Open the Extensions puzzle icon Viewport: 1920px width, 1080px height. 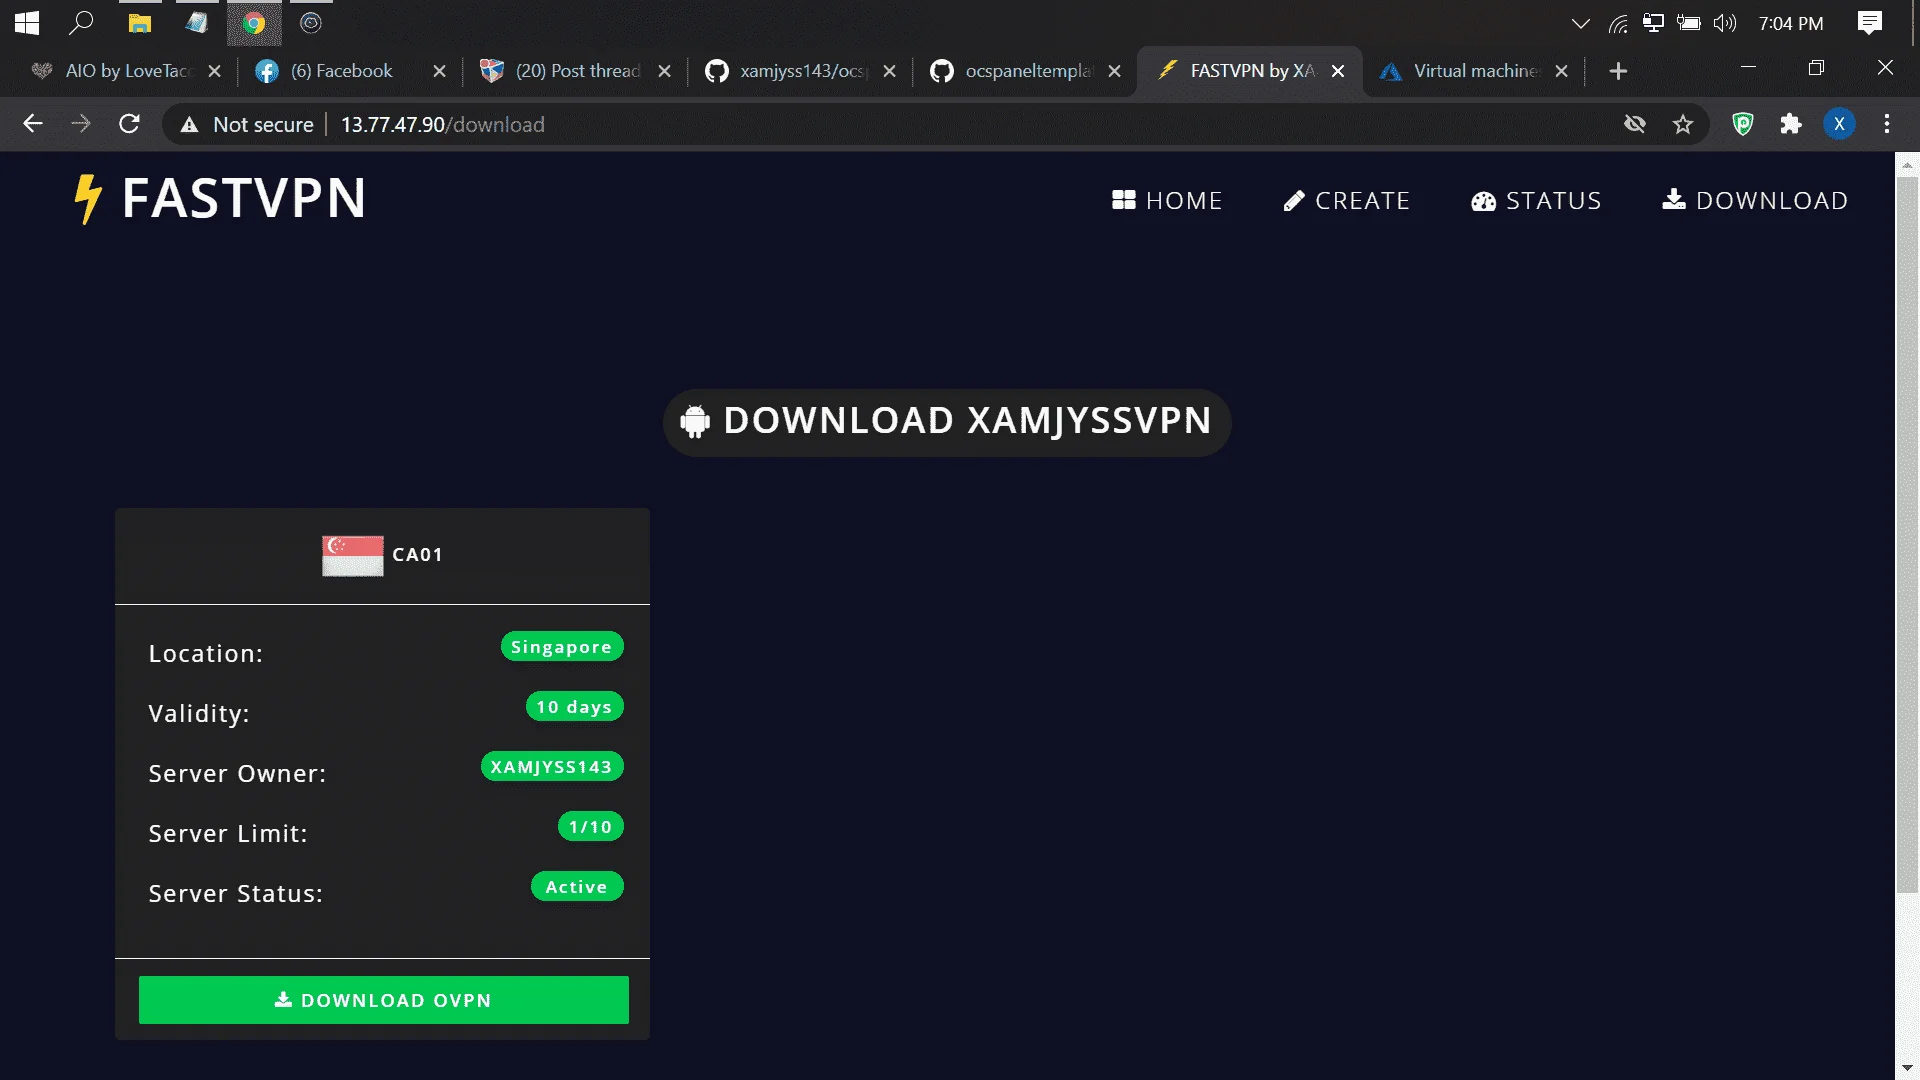pyautogui.click(x=1791, y=124)
